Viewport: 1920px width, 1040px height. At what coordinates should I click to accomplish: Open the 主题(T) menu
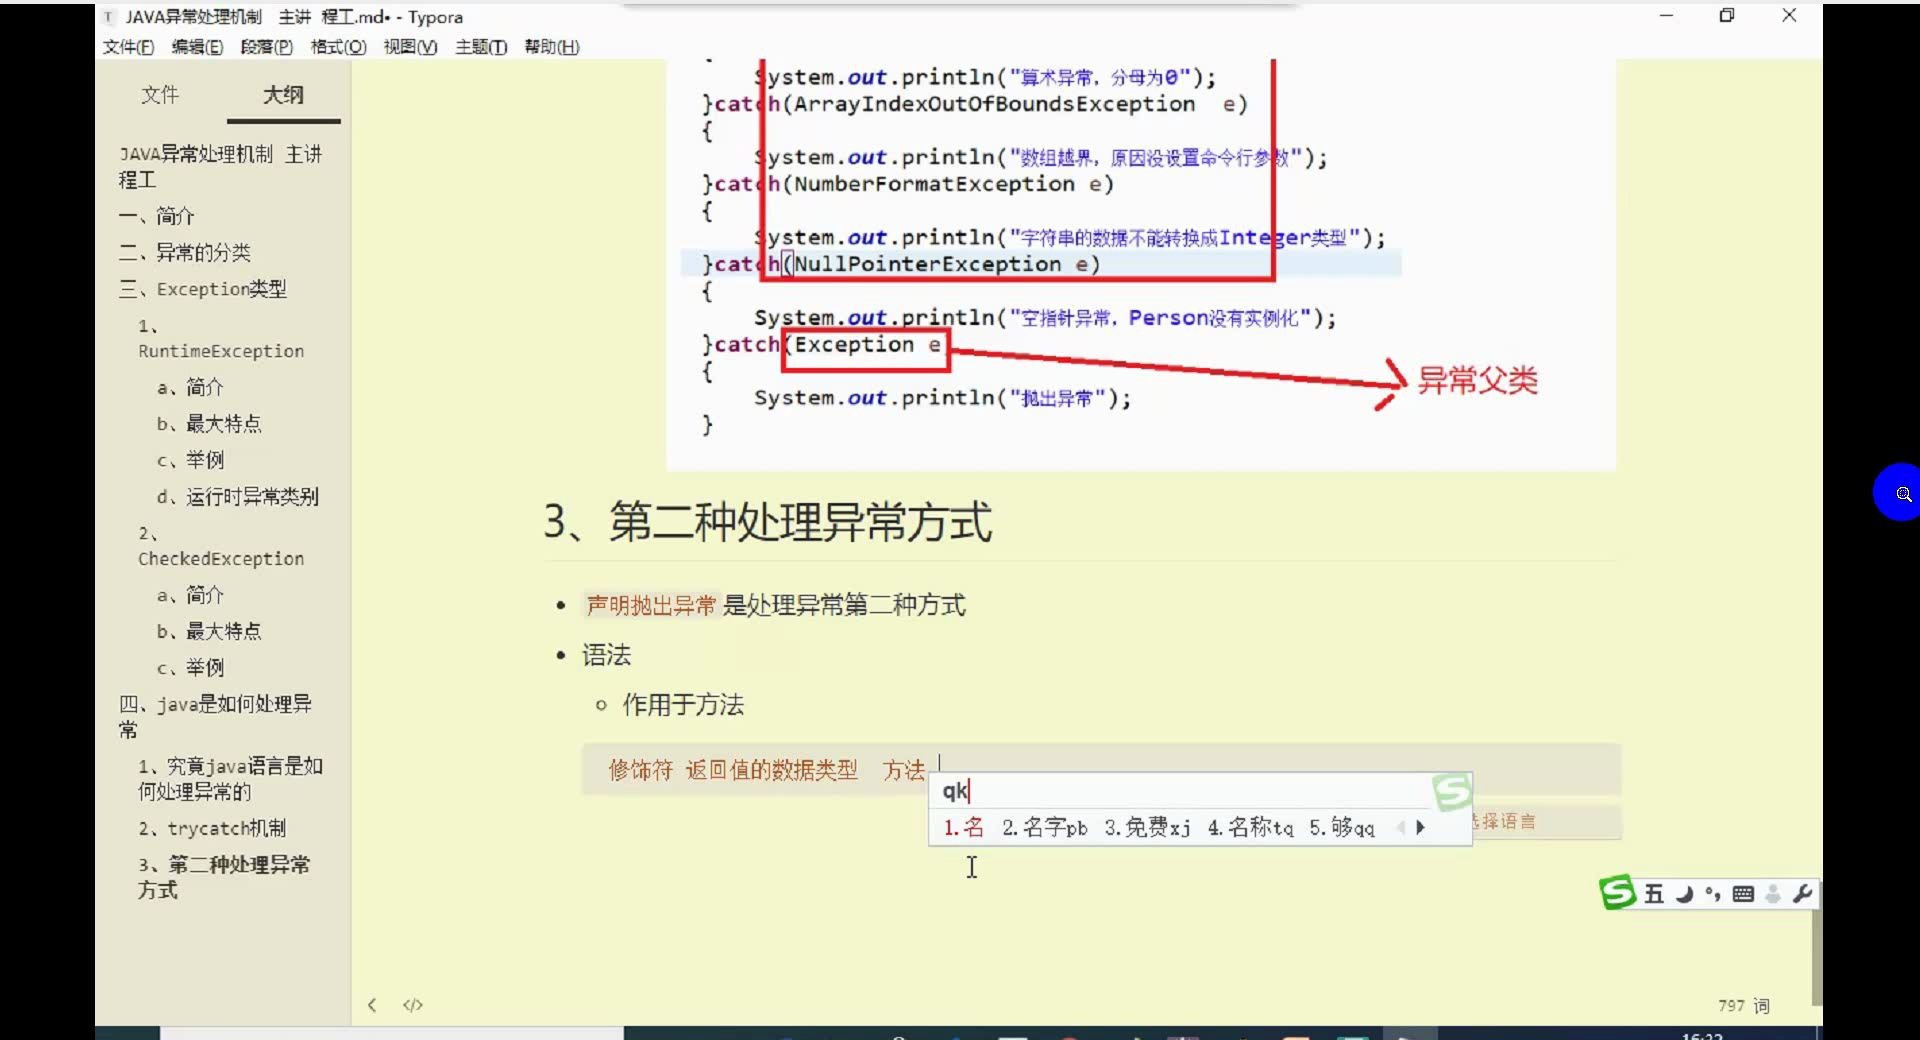click(x=481, y=47)
